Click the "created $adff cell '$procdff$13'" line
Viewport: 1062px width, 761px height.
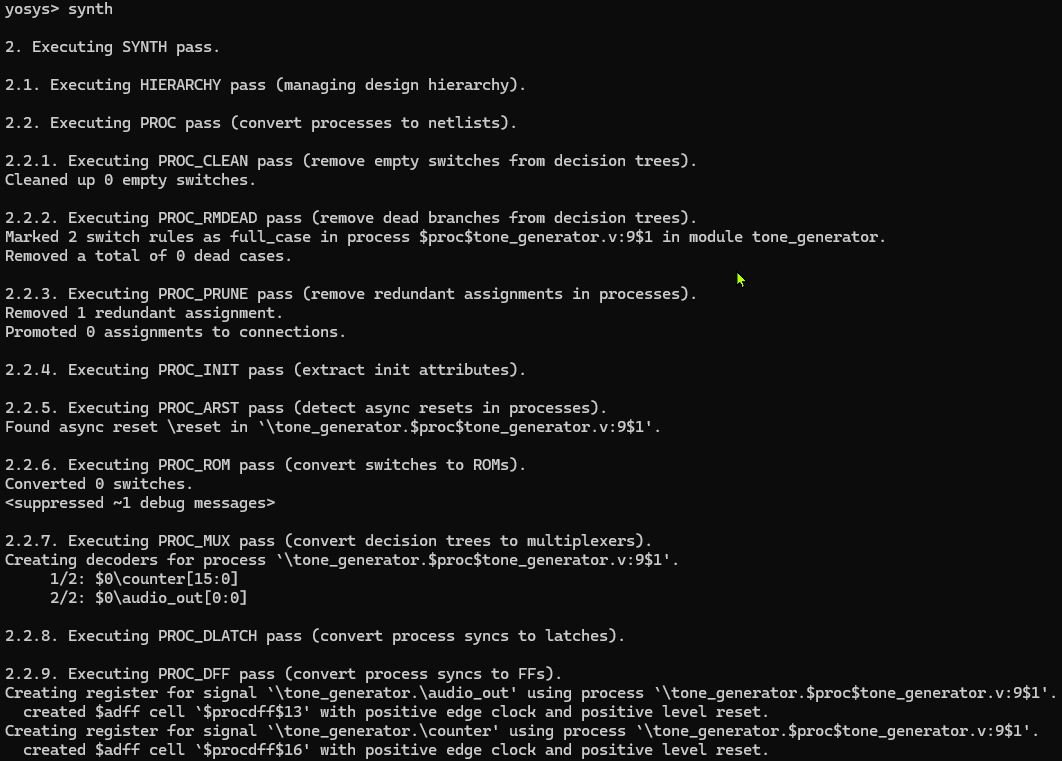(x=395, y=712)
